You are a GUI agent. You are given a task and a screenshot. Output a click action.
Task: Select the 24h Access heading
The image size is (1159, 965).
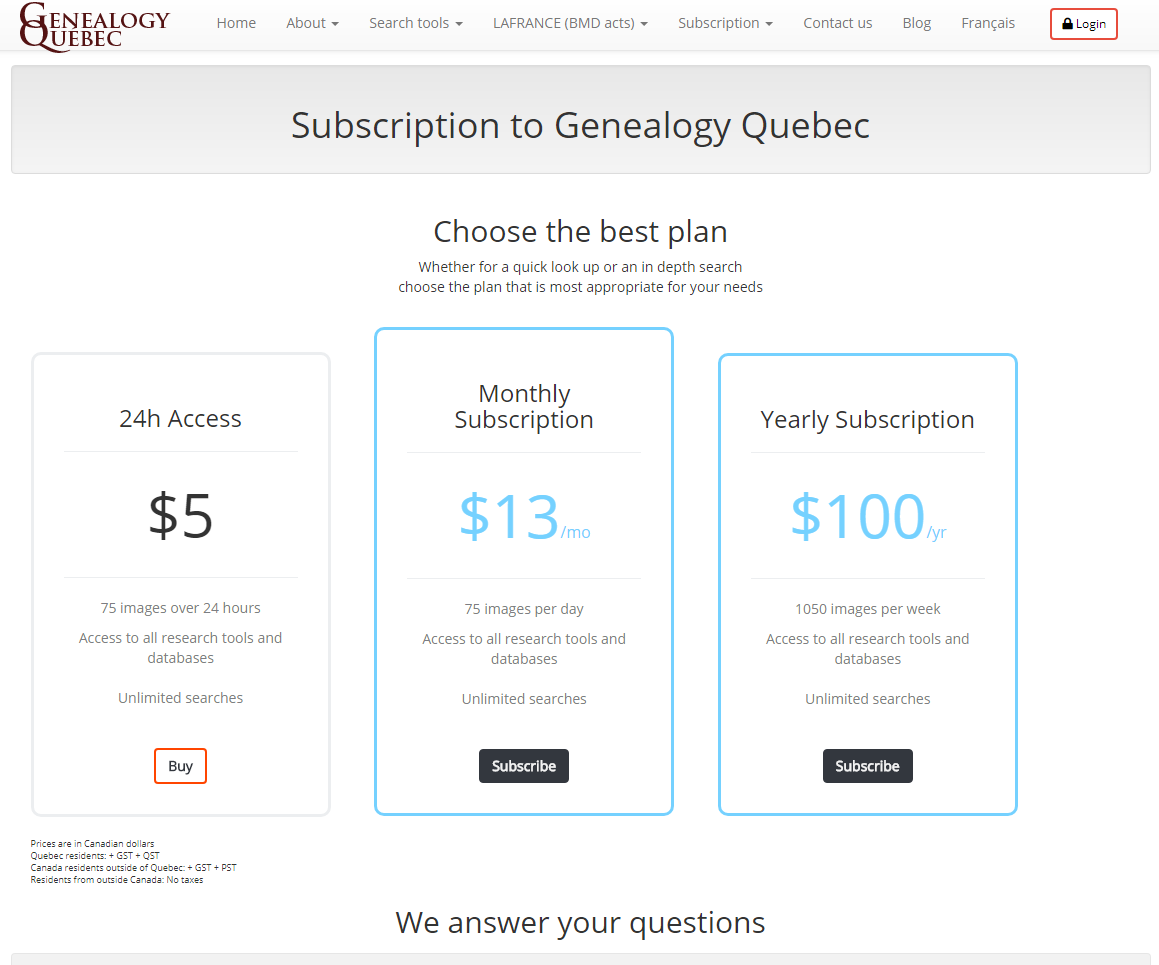(180, 418)
